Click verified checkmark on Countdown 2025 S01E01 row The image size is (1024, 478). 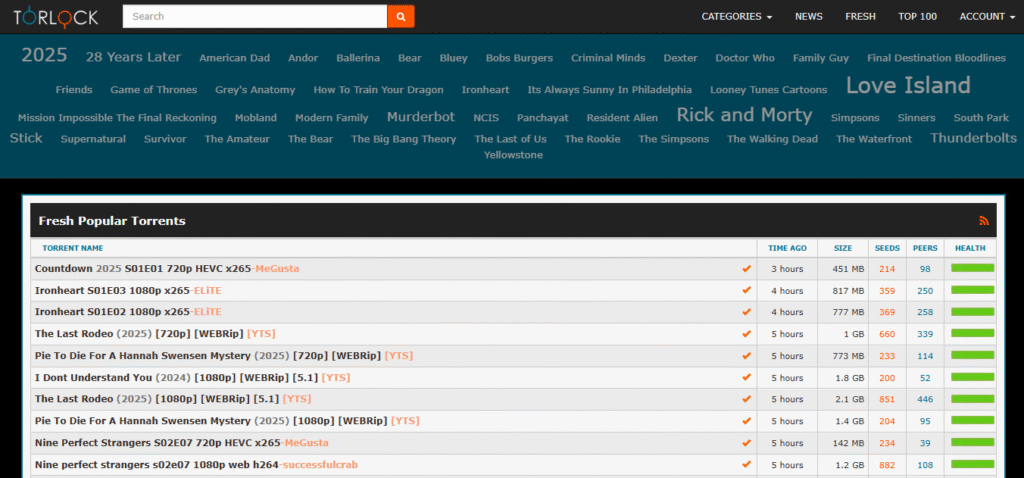coord(746,268)
